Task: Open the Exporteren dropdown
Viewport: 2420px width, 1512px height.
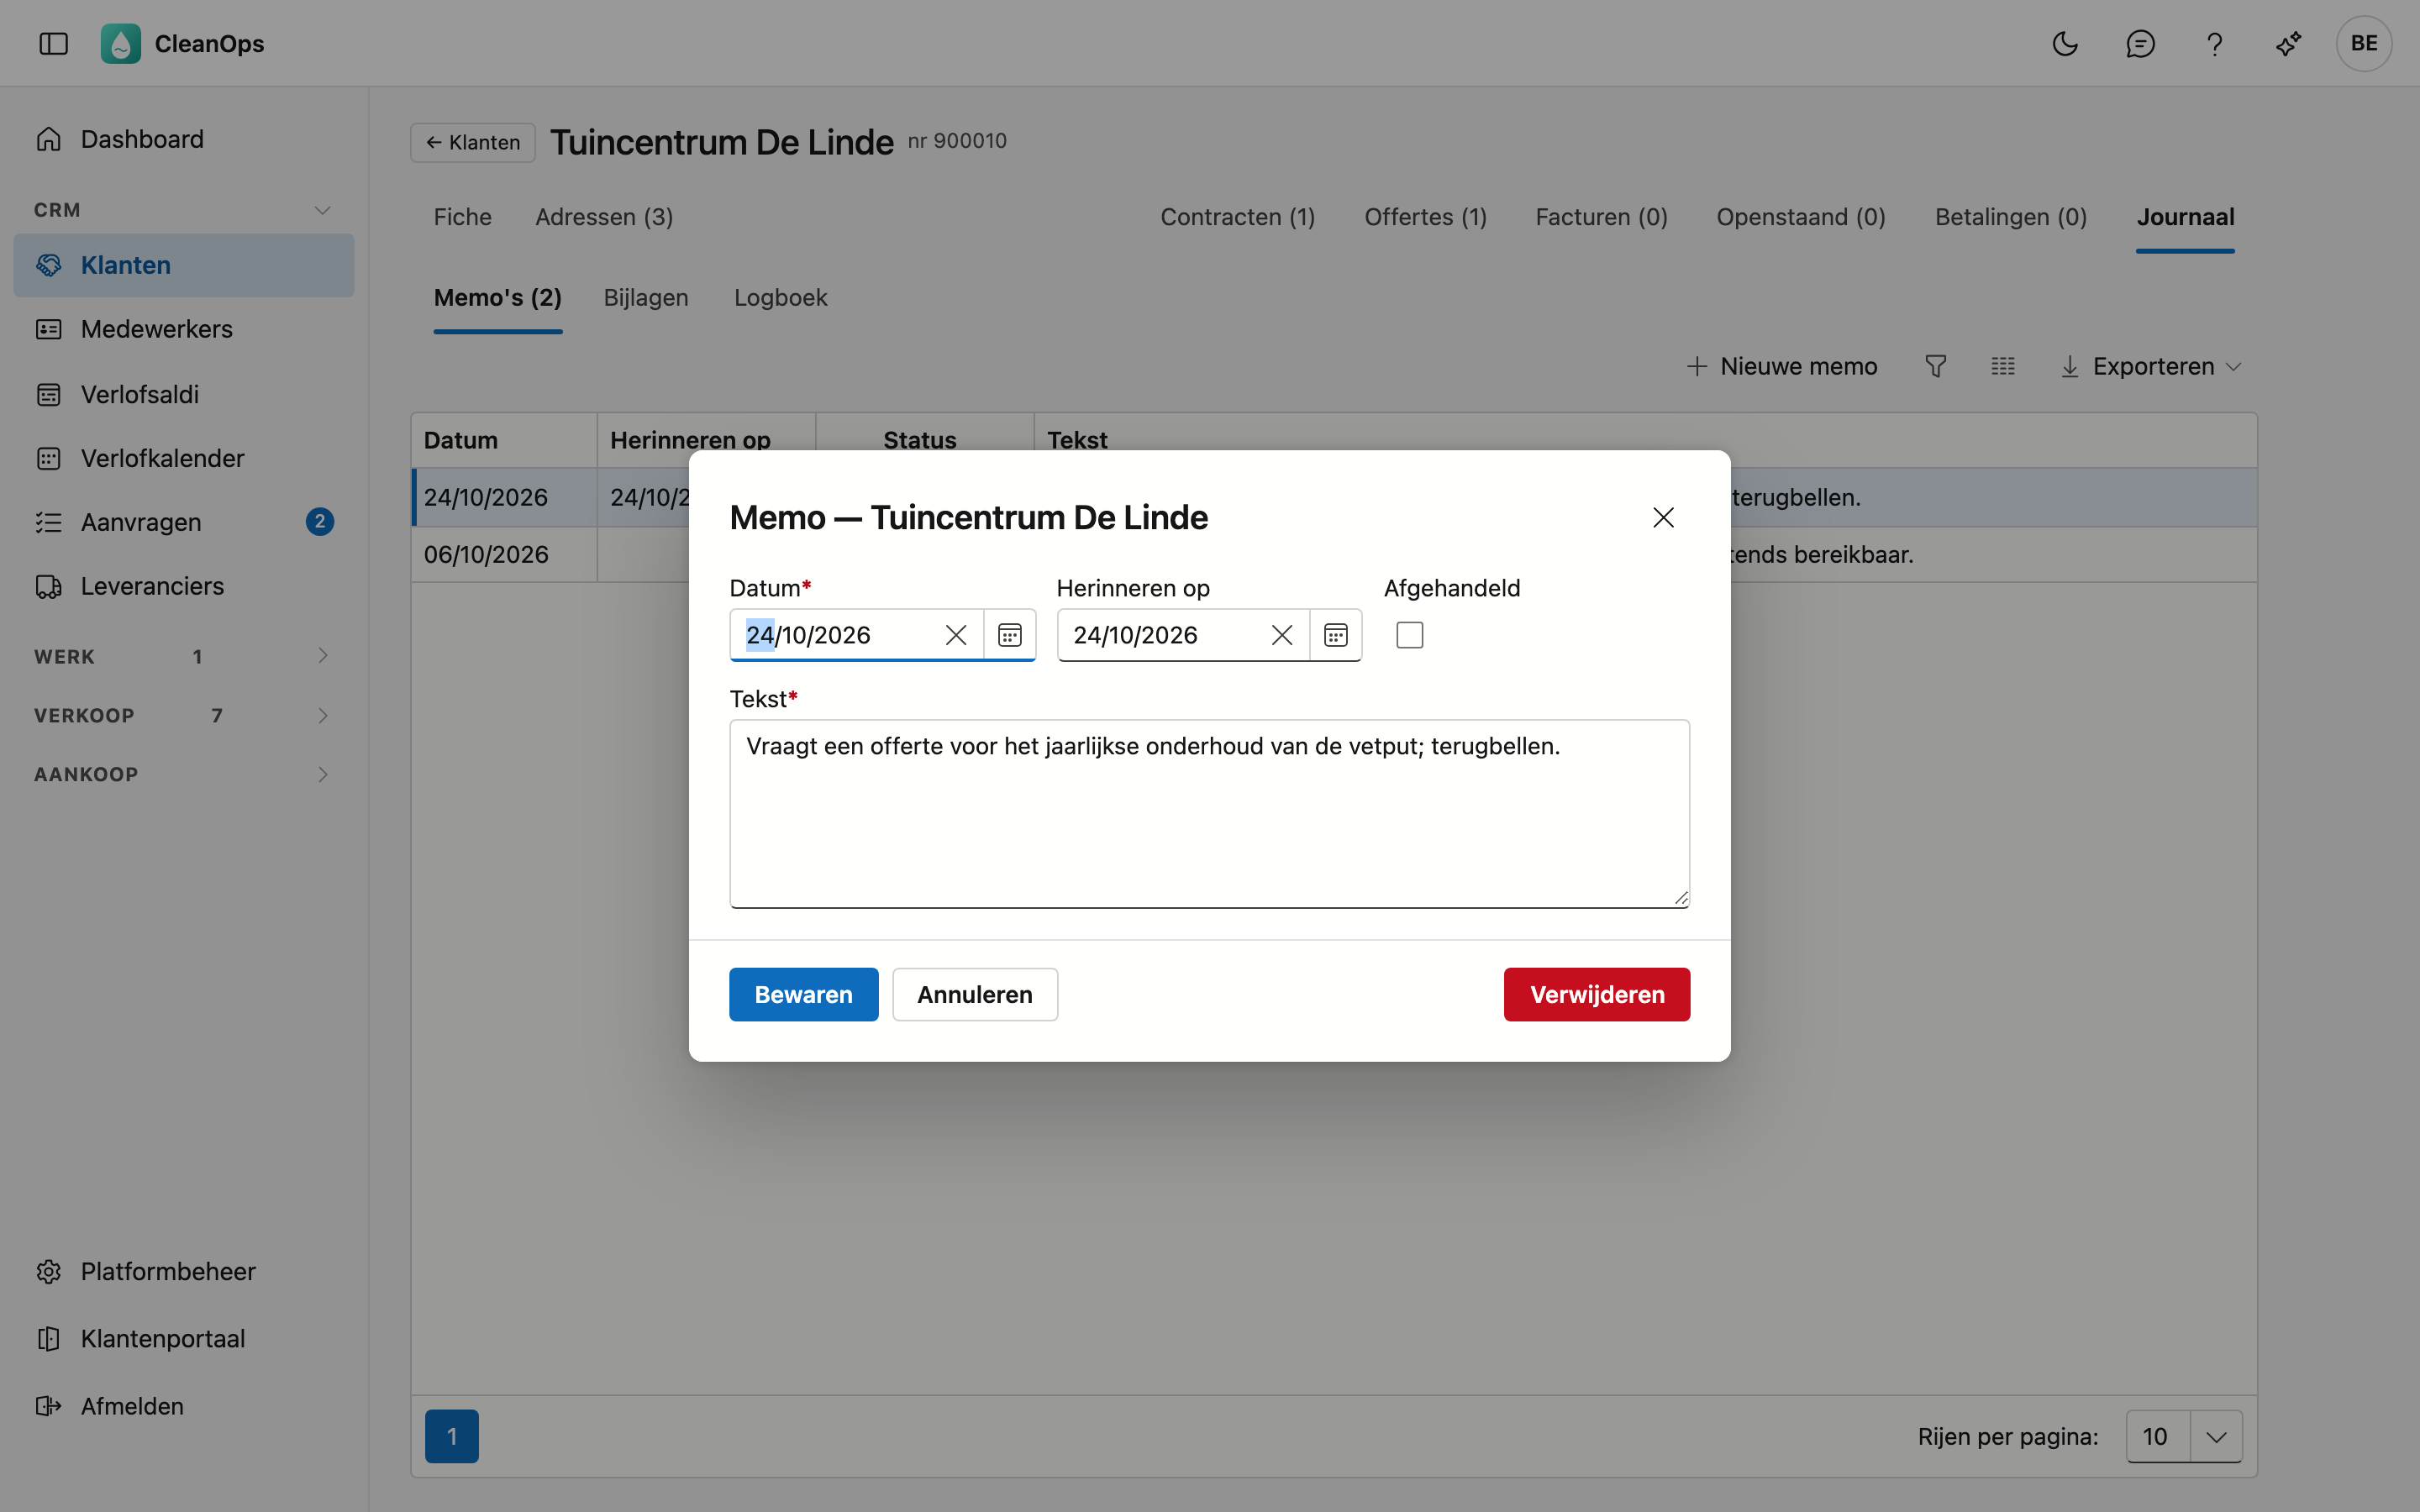Action: [x=2151, y=366]
